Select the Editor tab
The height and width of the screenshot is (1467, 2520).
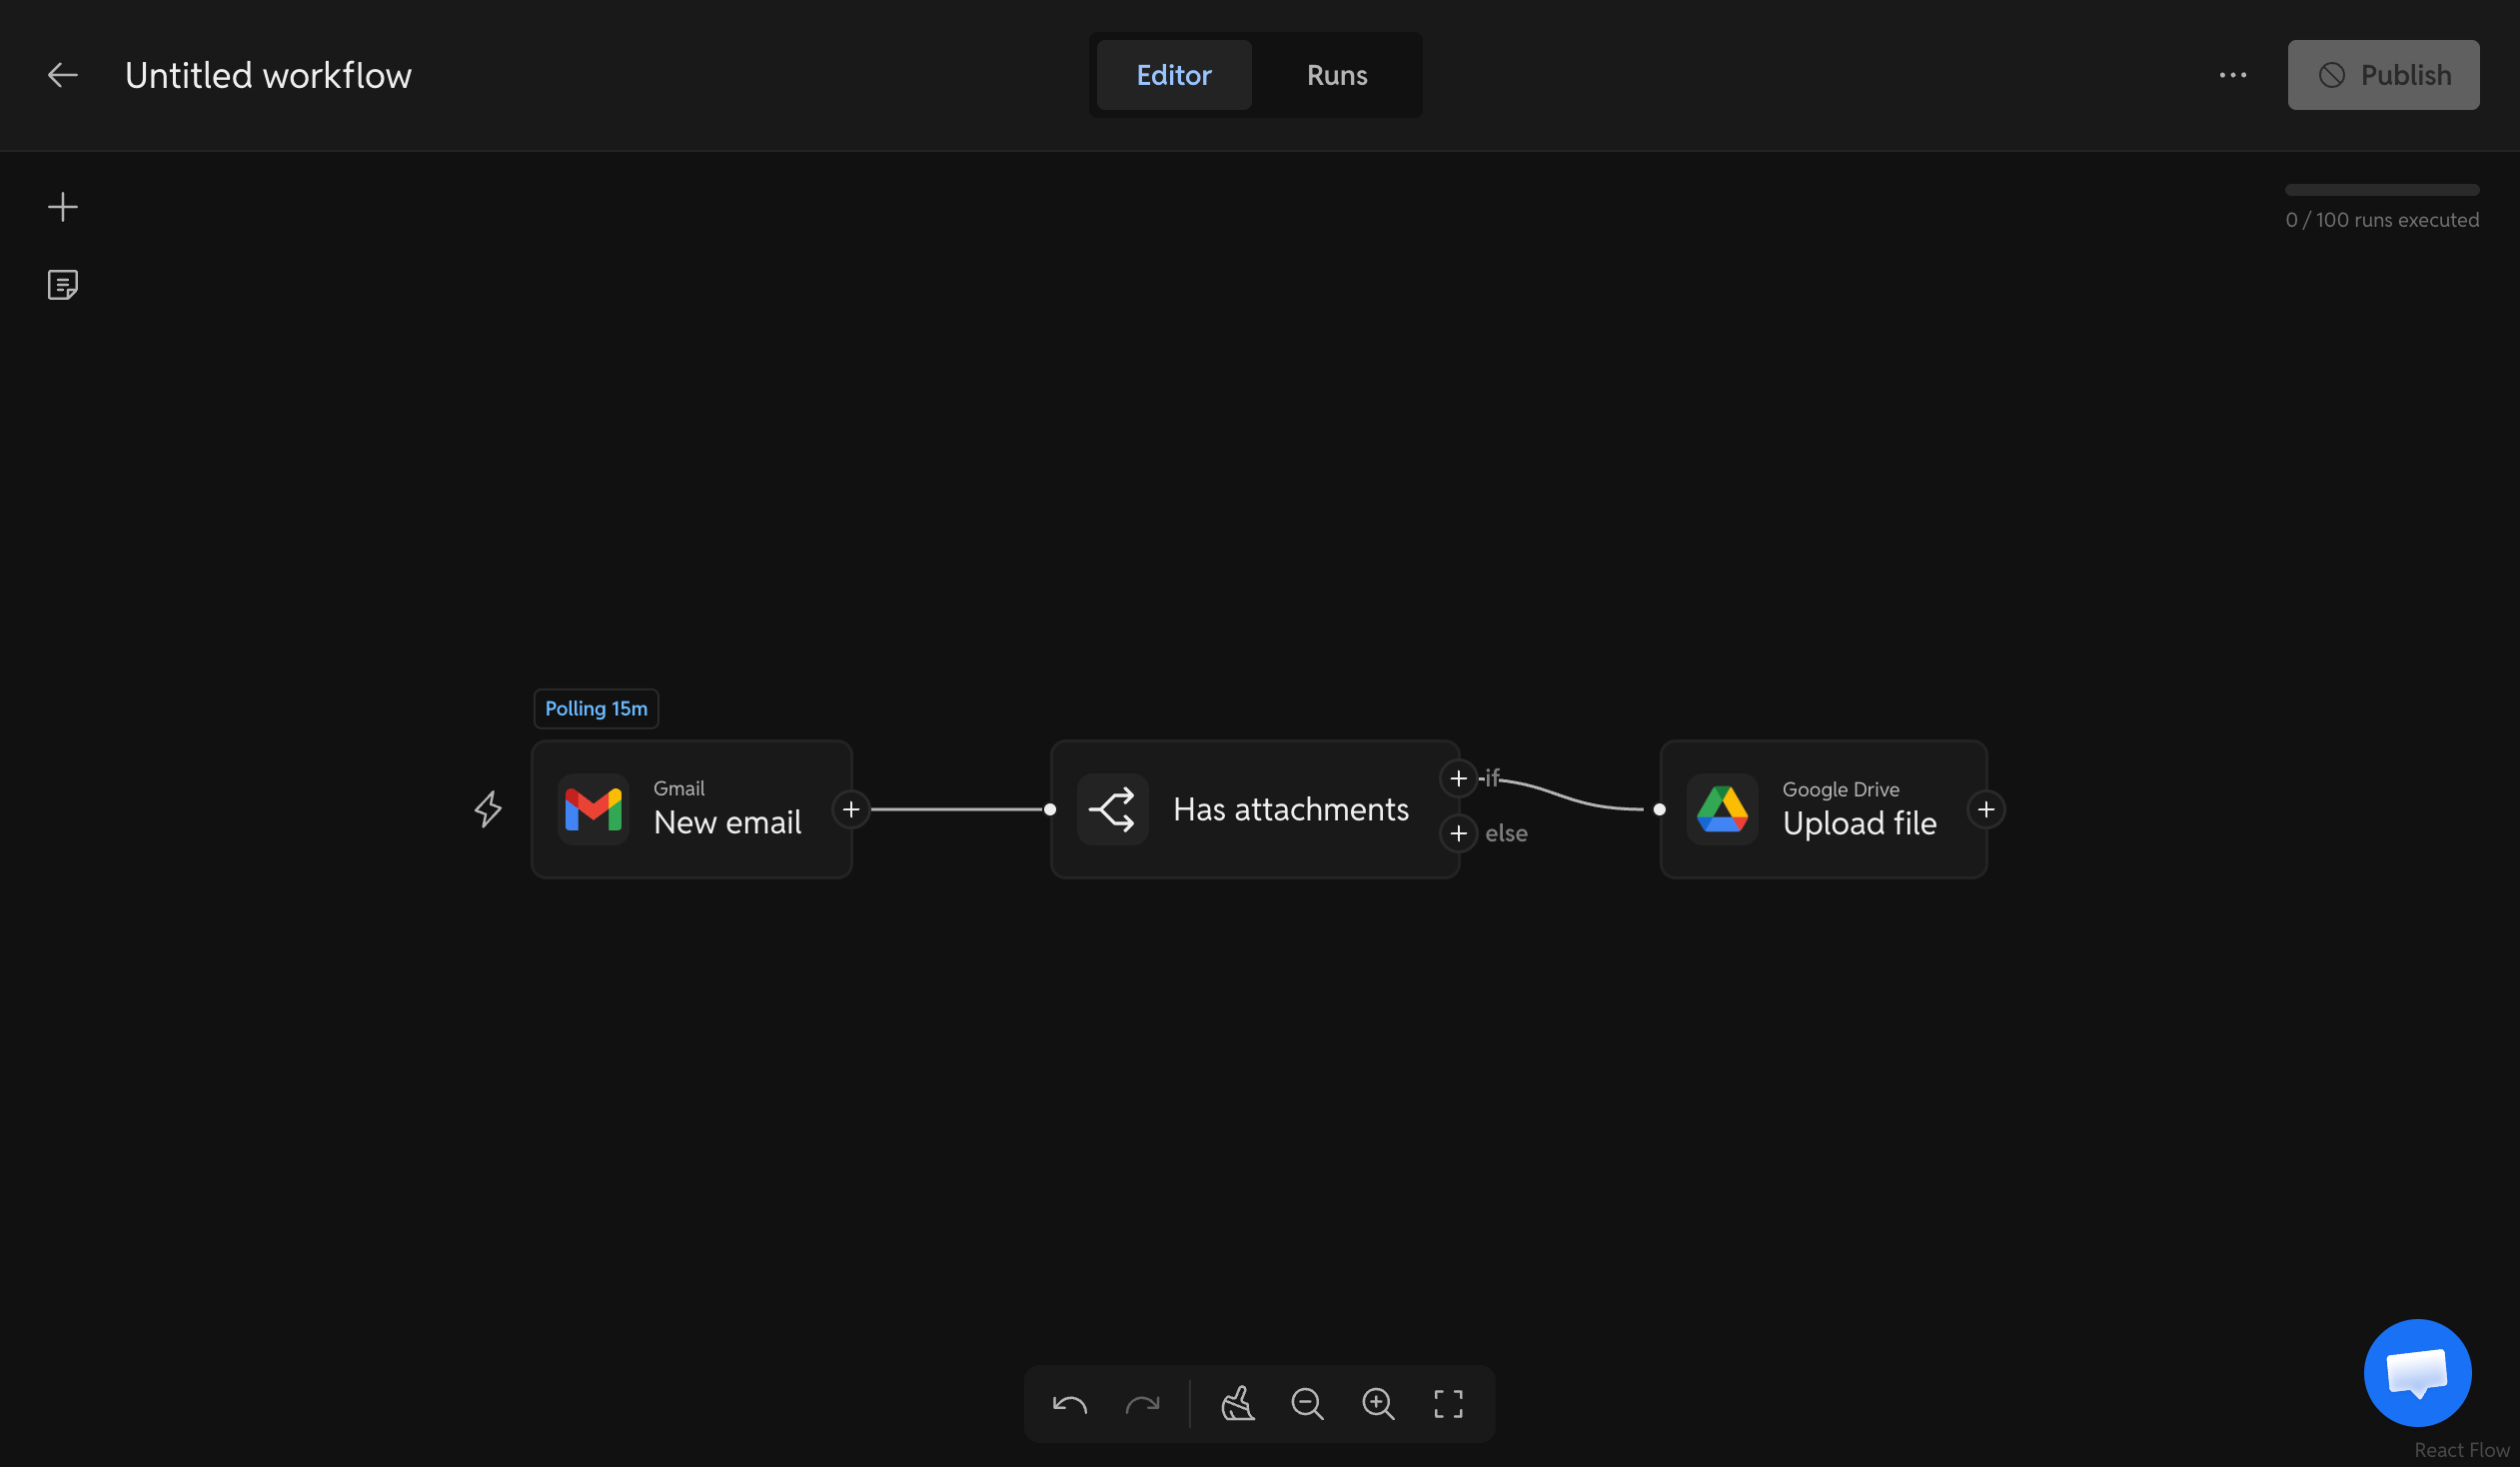tap(1173, 75)
